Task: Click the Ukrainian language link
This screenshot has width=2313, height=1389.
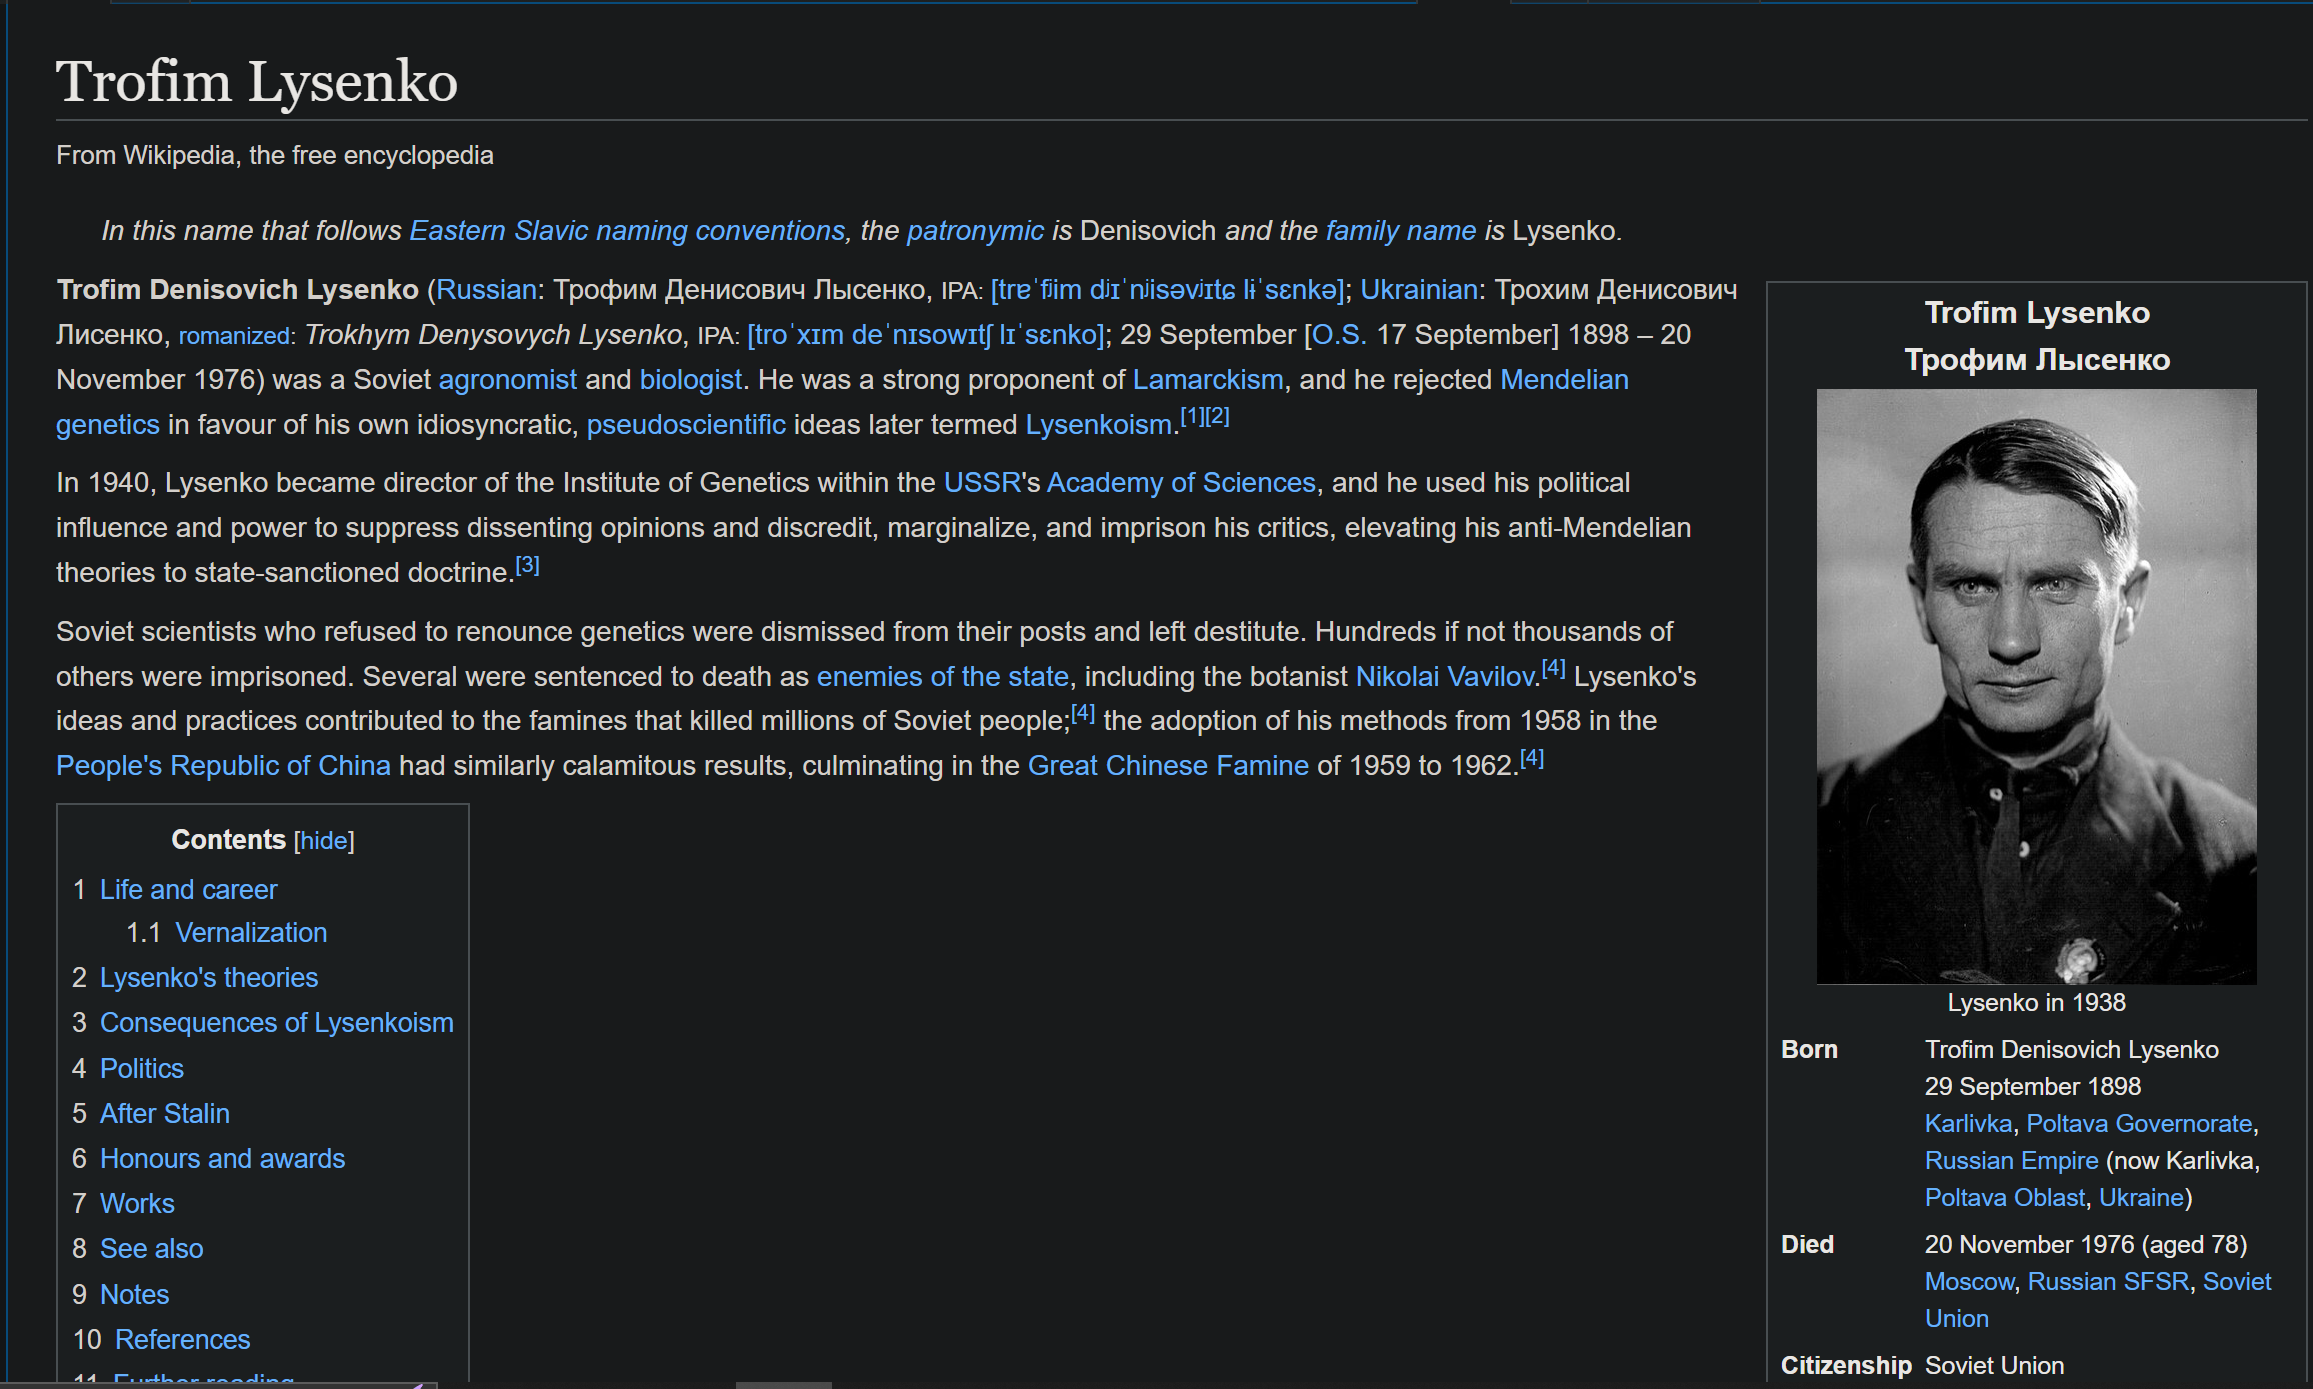Action: pyautogui.click(x=1418, y=290)
